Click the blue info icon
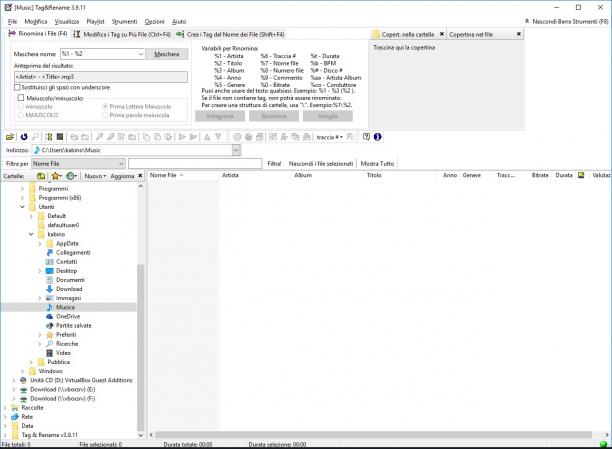This screenshot has height=449, width=612. [377, 137]
